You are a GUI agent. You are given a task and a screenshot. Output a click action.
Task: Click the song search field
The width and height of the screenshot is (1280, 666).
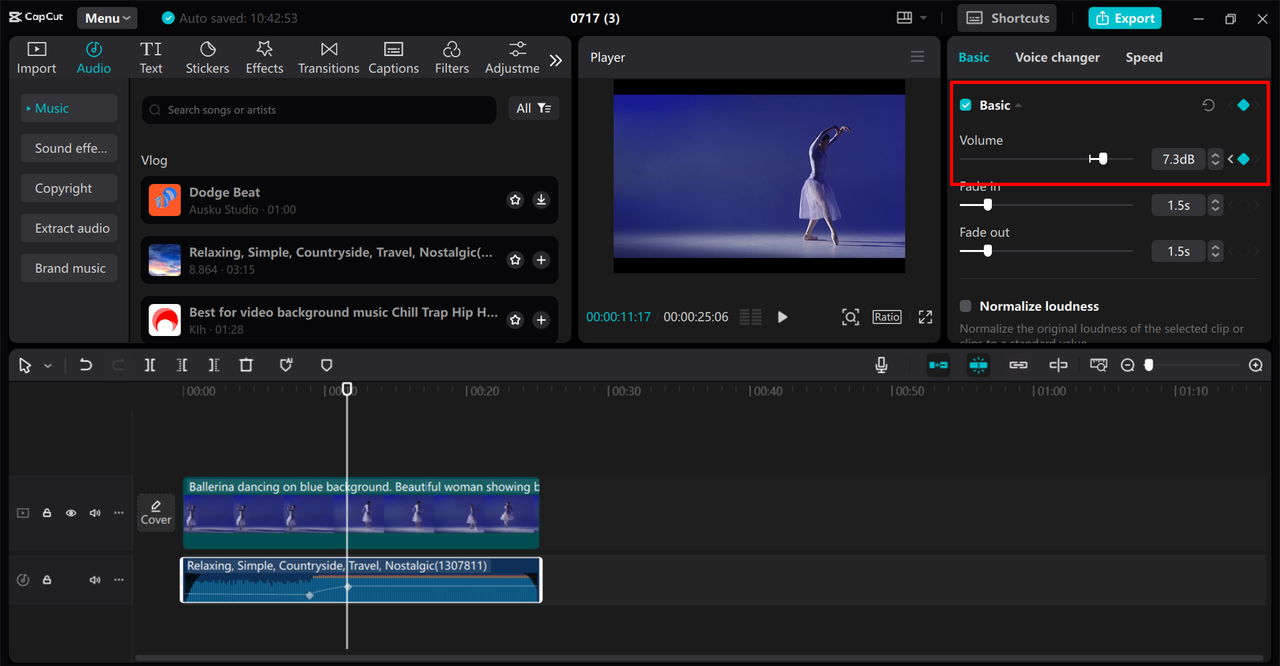coord(319,110)
